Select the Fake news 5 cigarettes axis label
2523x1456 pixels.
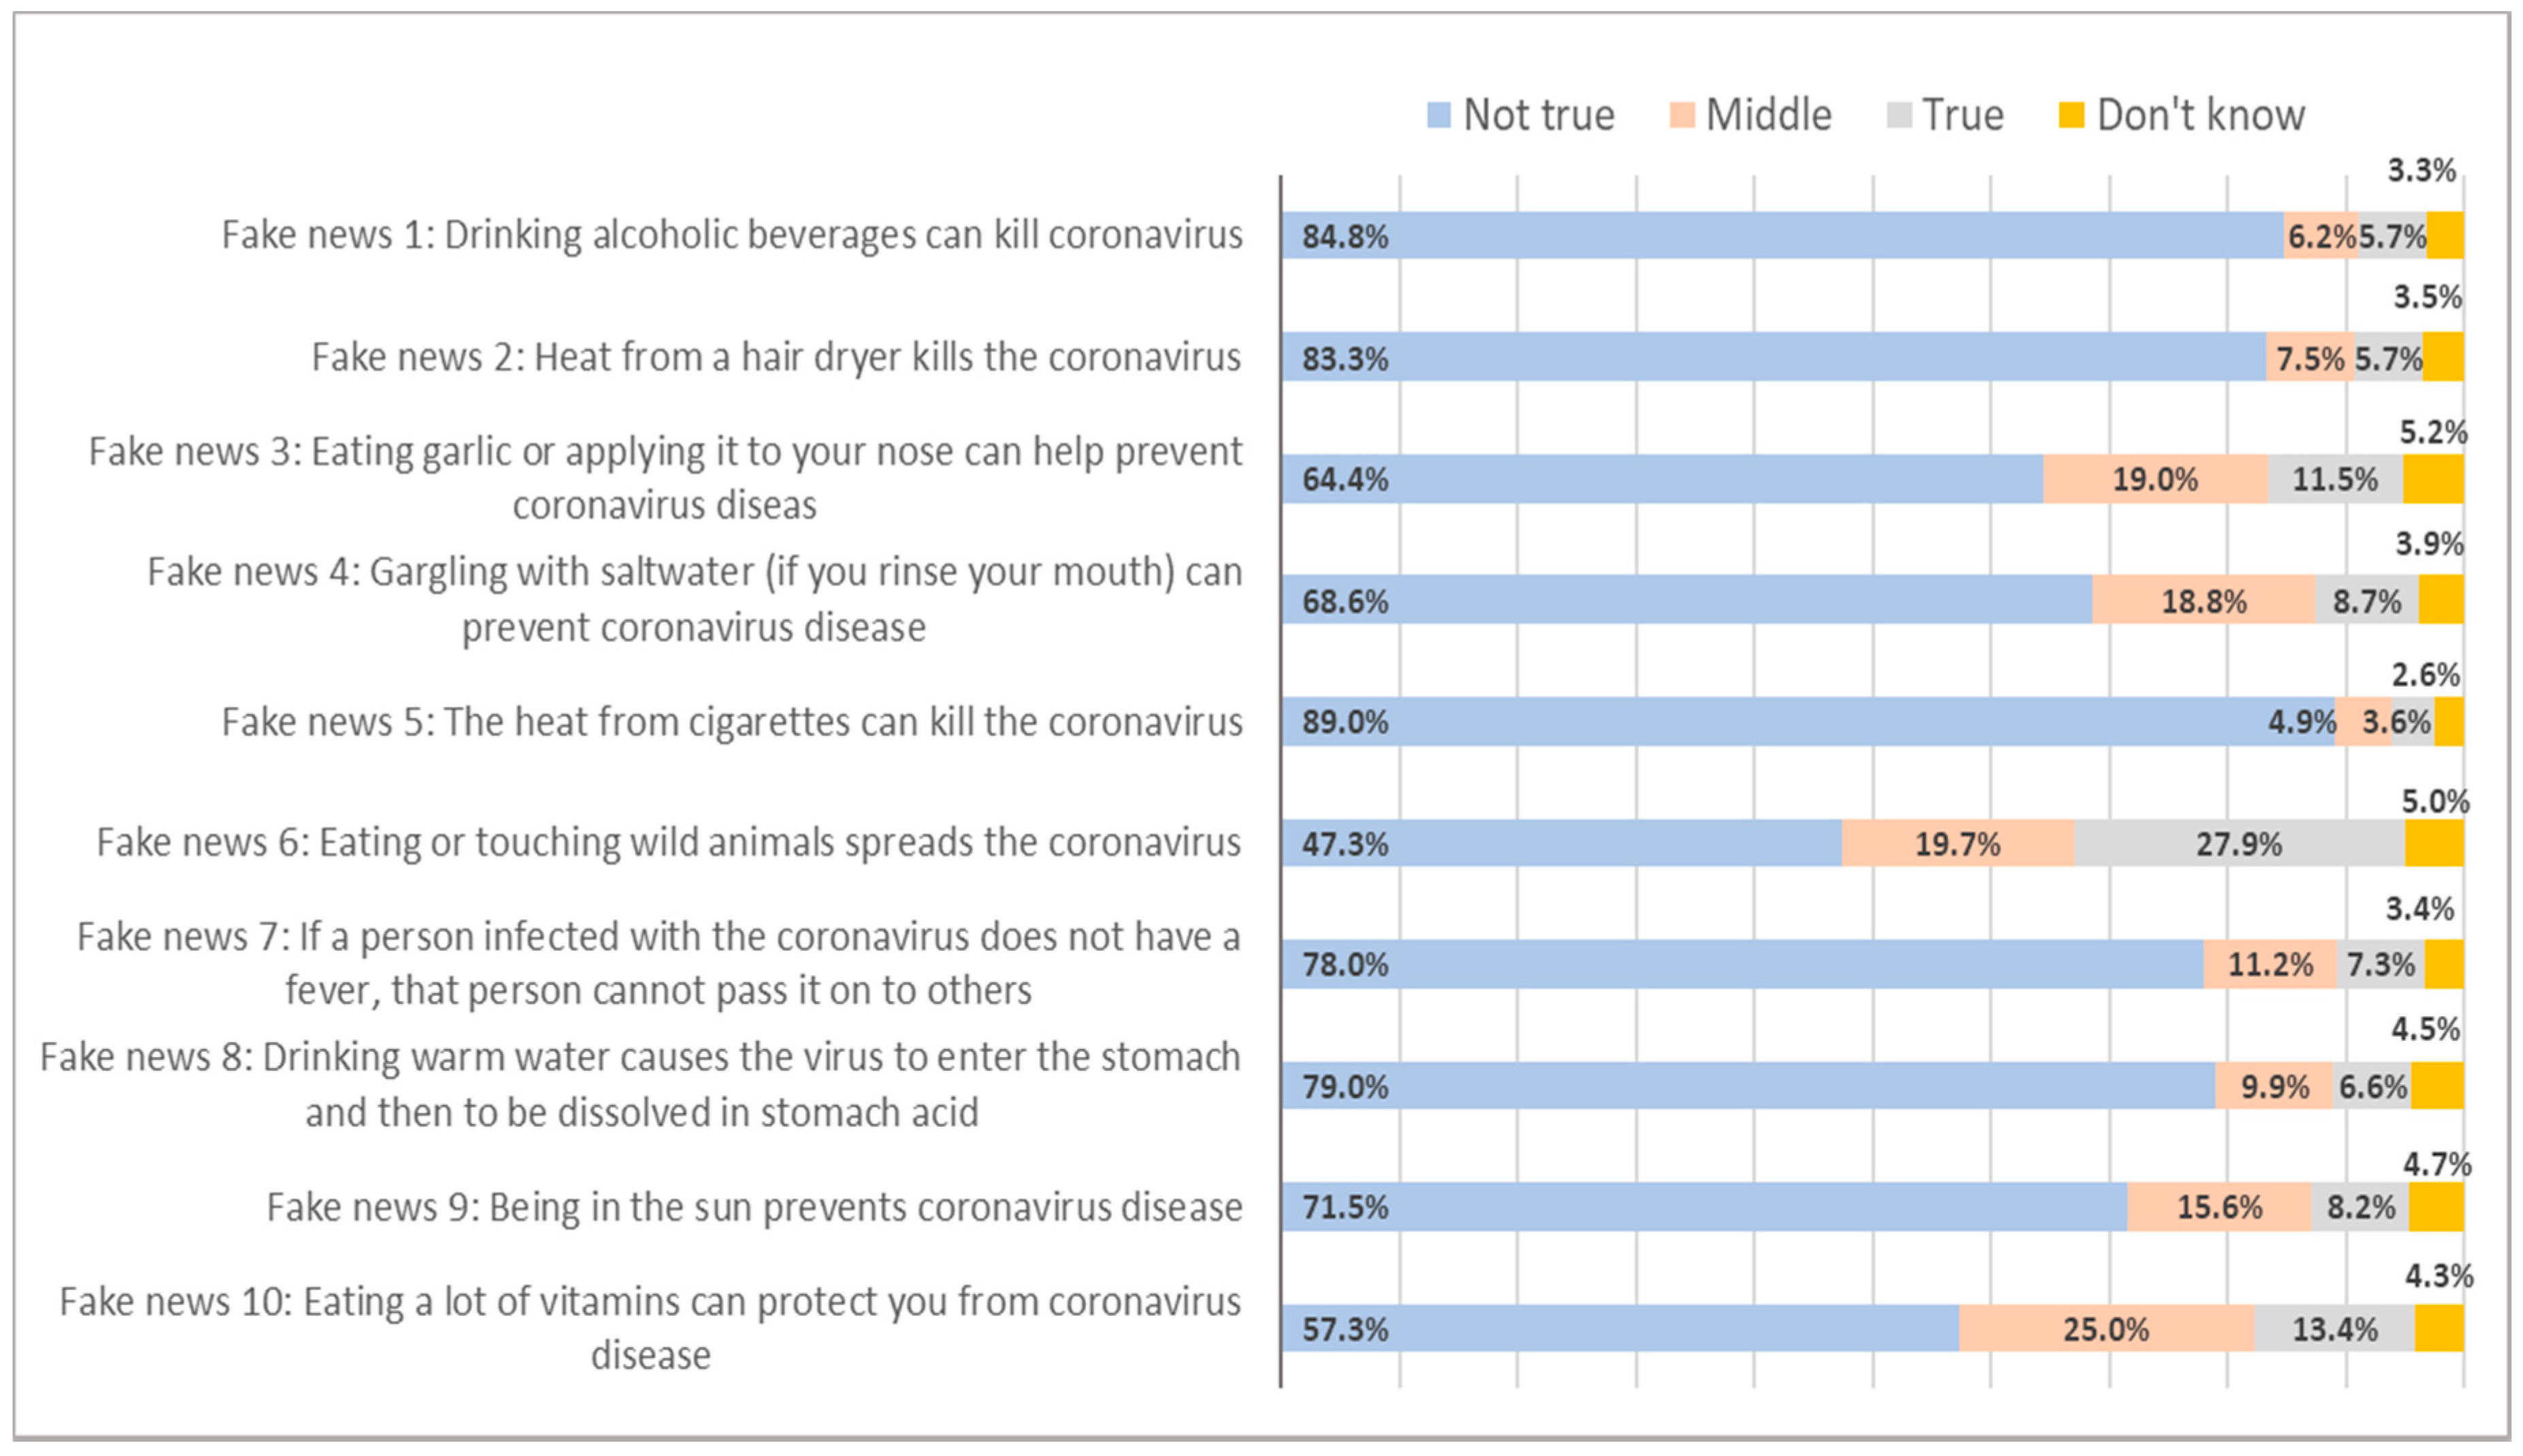tap(731, 722)
